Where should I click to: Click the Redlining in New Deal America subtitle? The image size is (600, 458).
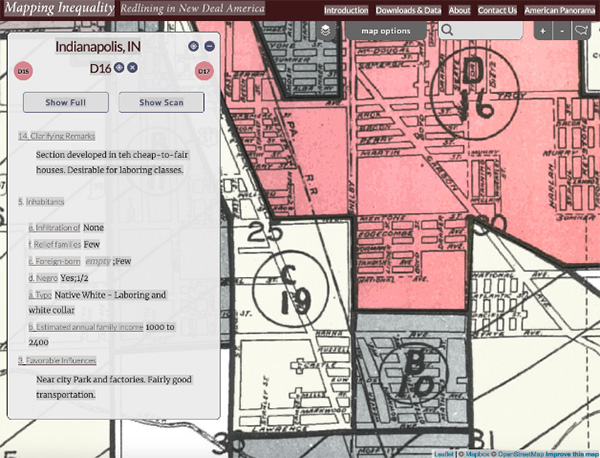[192, 8]
